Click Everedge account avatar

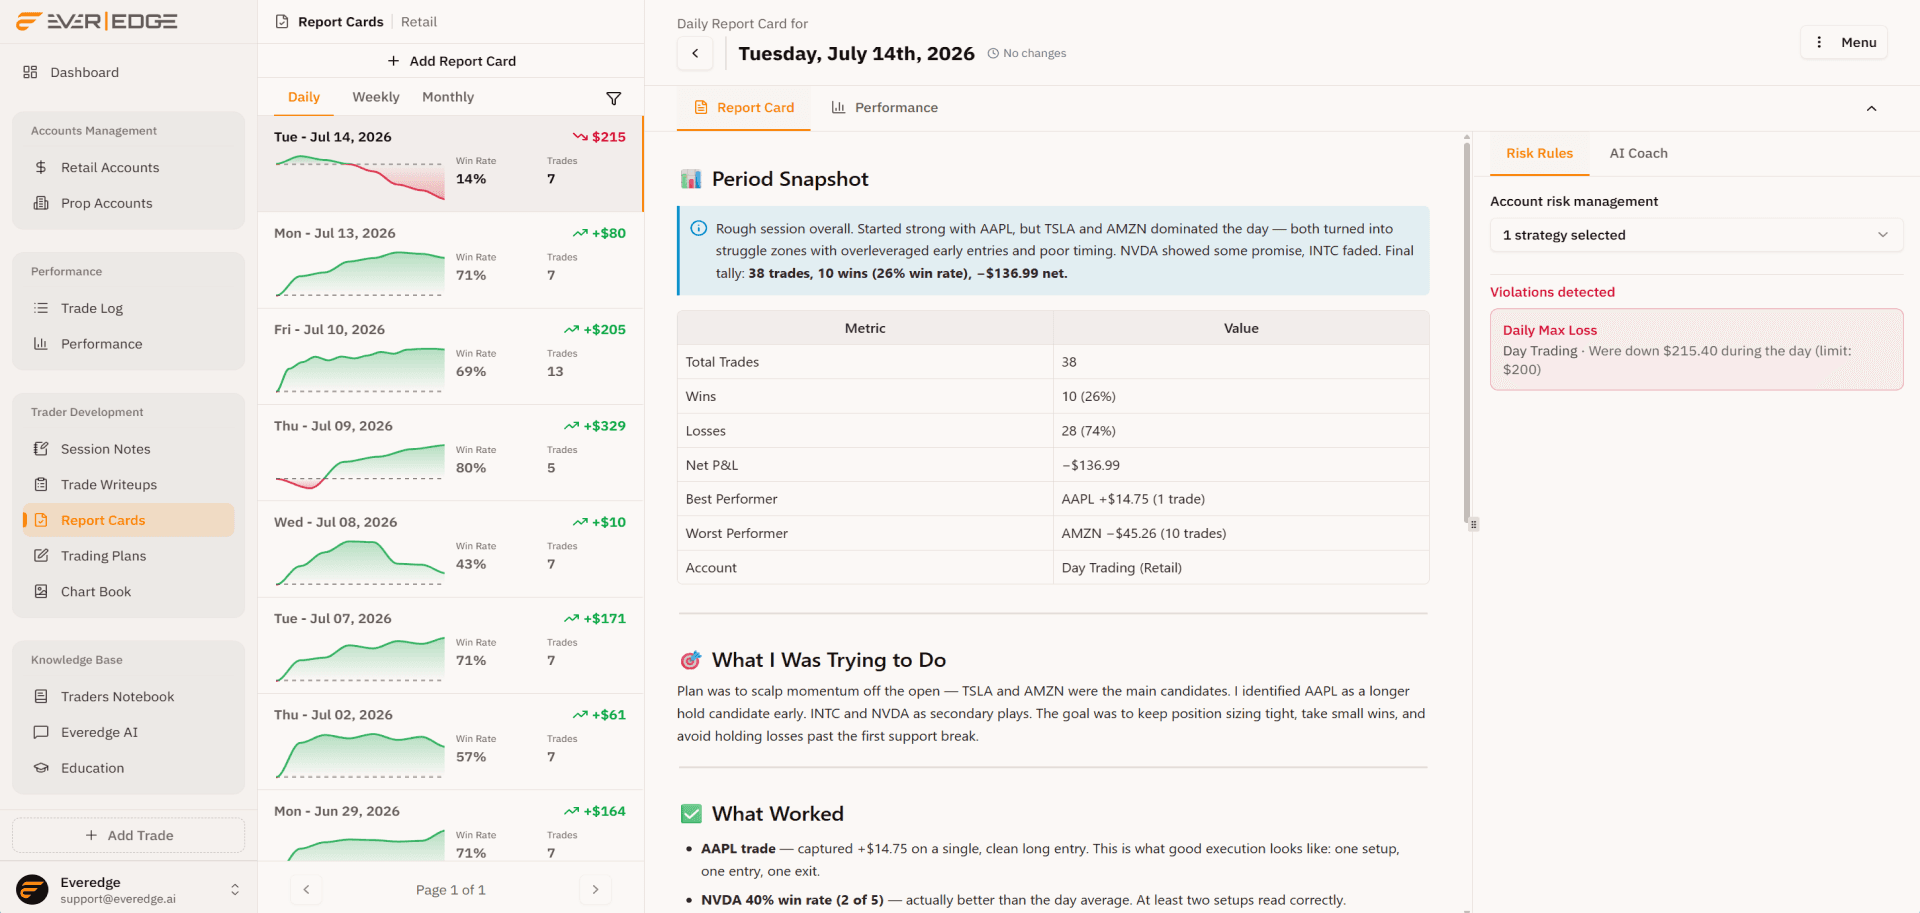[32, 889]
